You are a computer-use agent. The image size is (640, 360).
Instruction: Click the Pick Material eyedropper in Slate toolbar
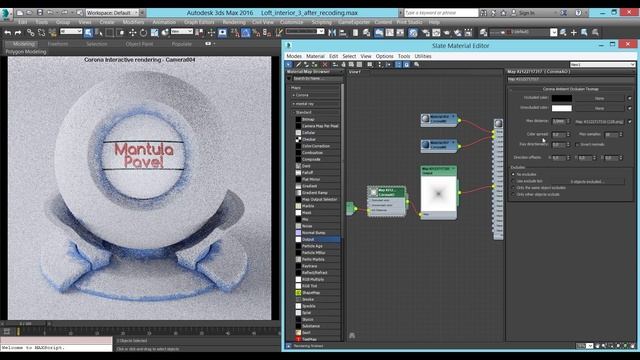click(x=298, y=64)
